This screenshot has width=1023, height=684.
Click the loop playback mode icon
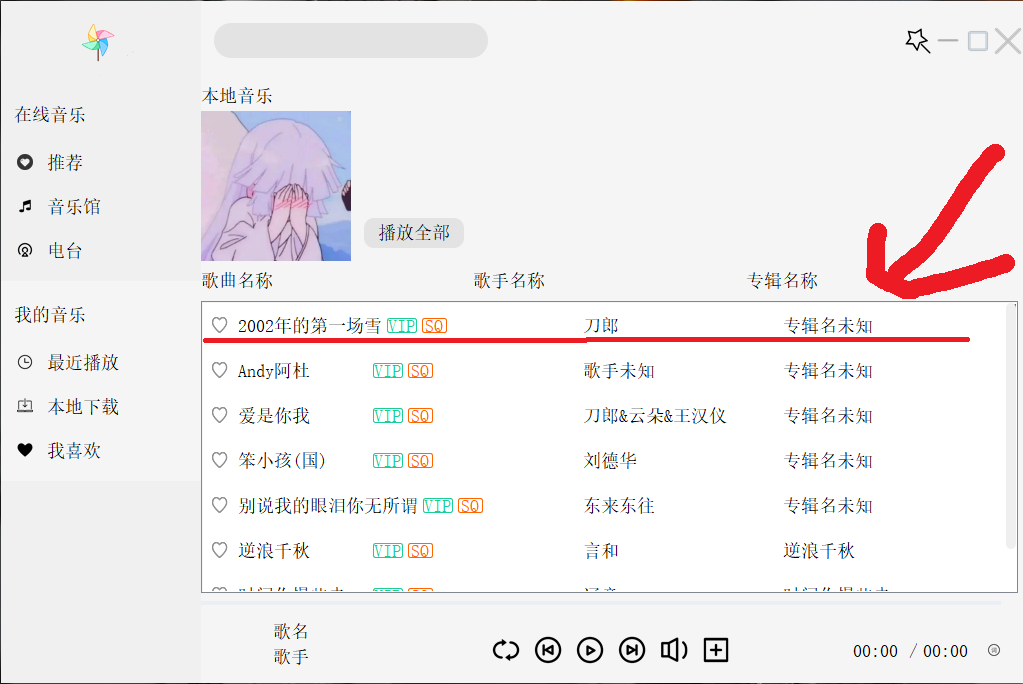pyautogui.click(x=506, y=650)
